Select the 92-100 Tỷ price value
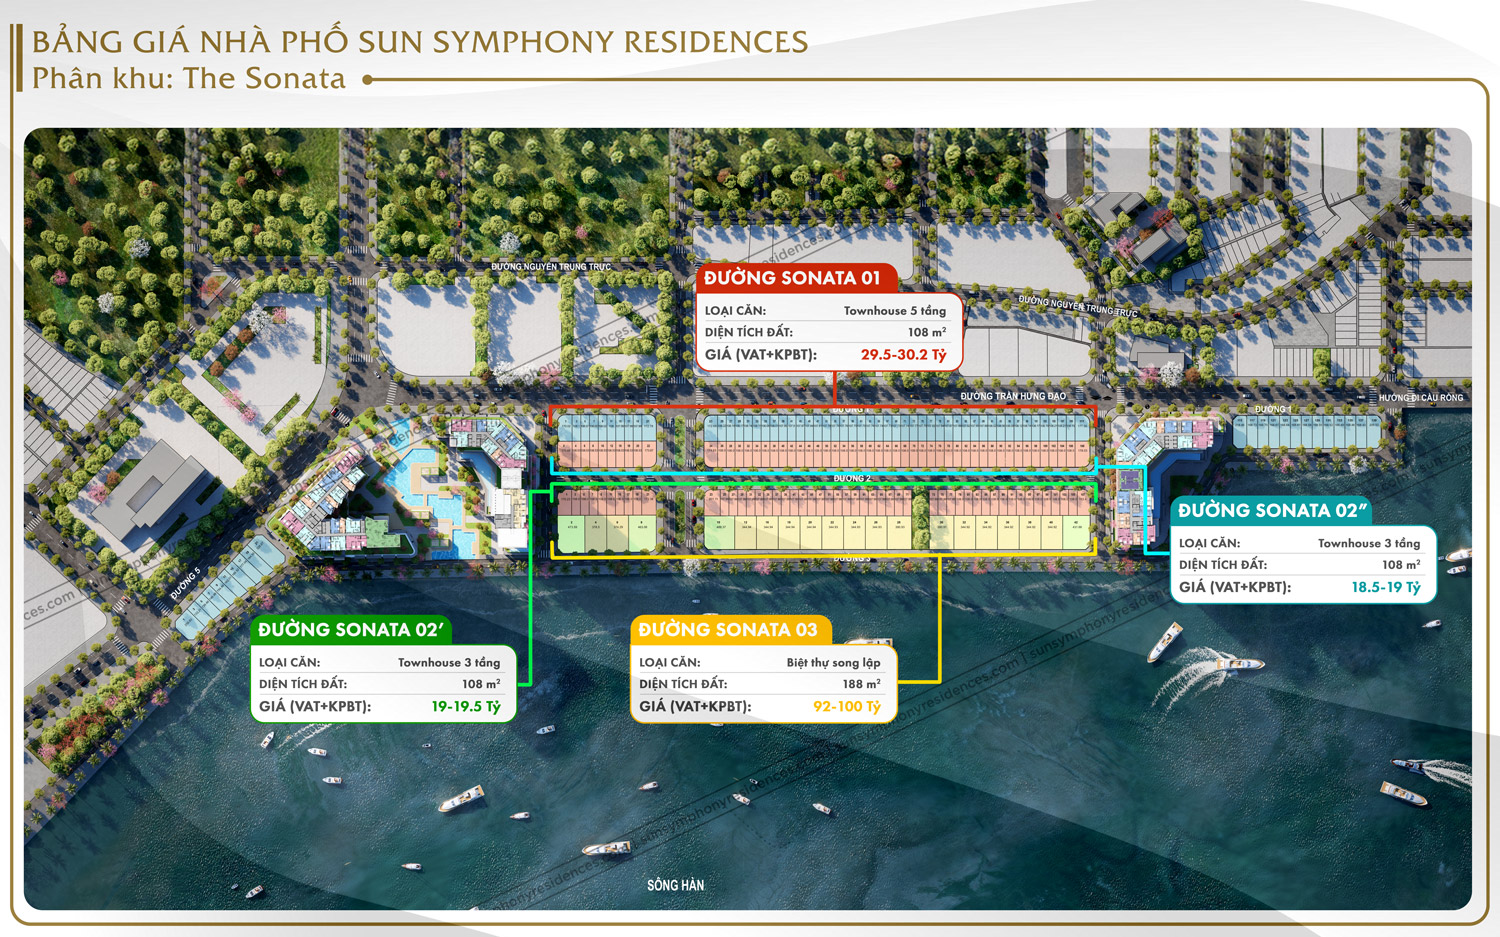 click(846, 707)
